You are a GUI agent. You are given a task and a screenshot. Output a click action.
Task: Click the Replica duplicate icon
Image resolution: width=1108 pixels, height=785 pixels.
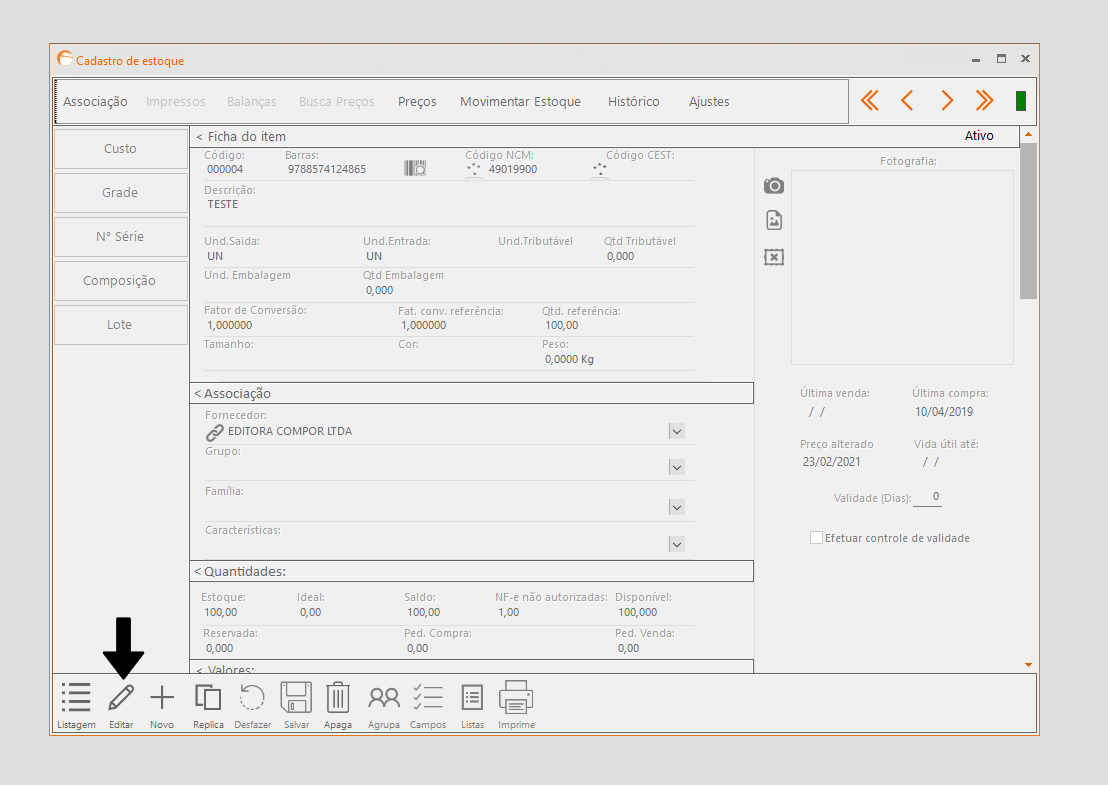coord(208,698)
